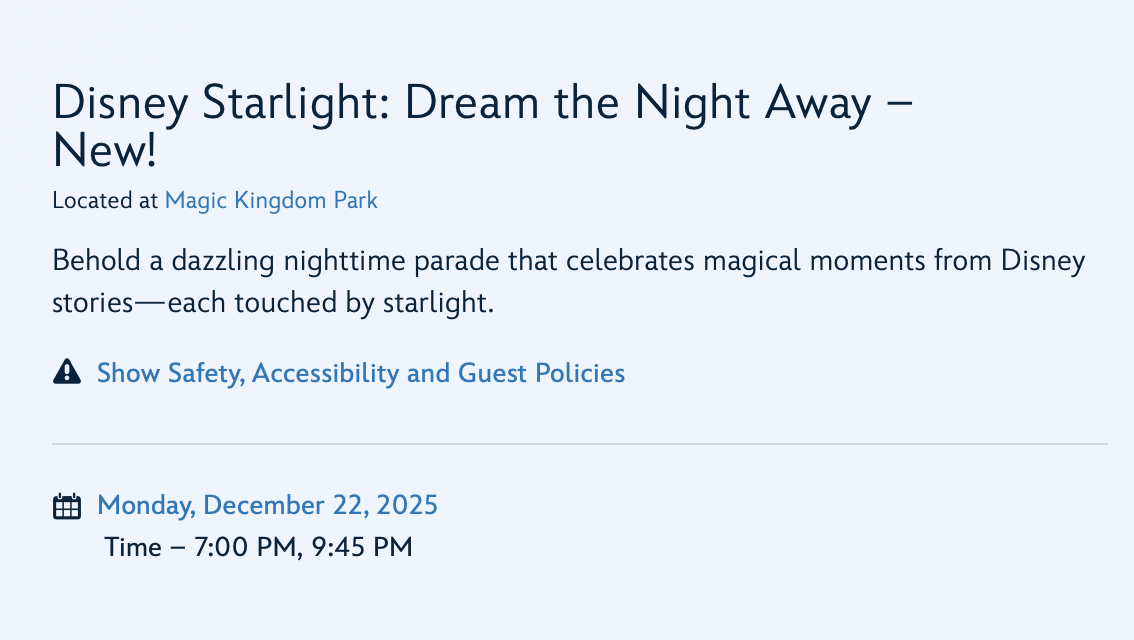Click the year "2025" in the date link
The width and height of the screenshot is (1134, 640).
coord(408,504)
